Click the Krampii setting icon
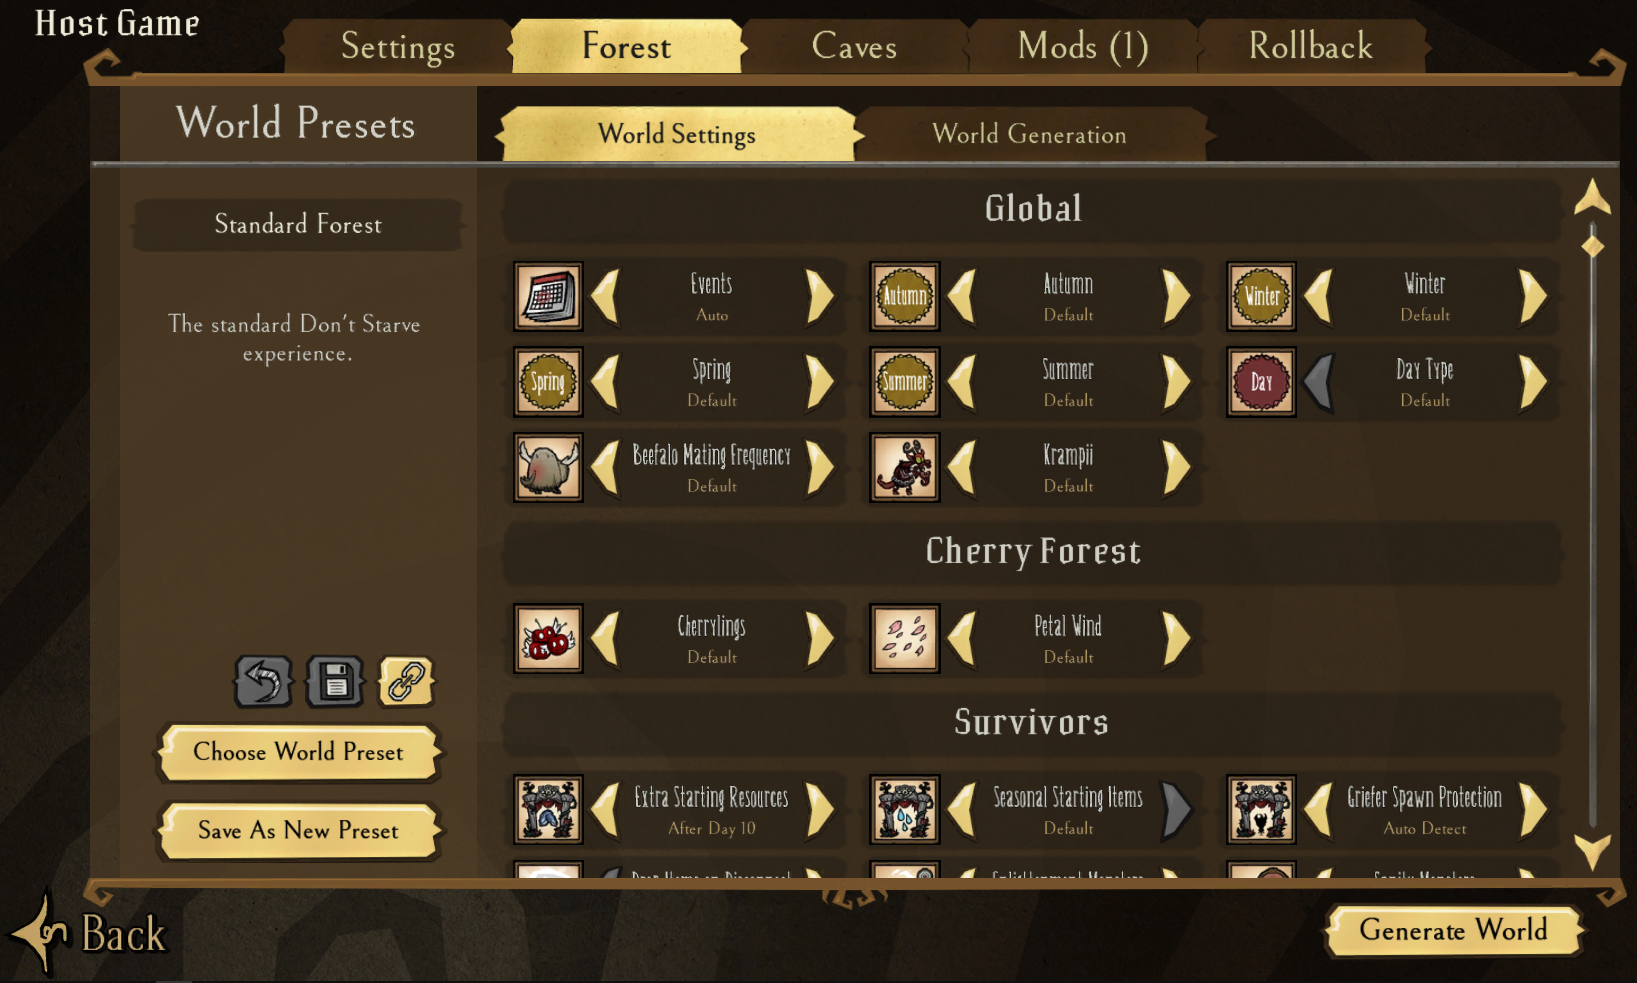Image resolution: width=1637 pixels, height=983 pixels. [x=904, y=467]
